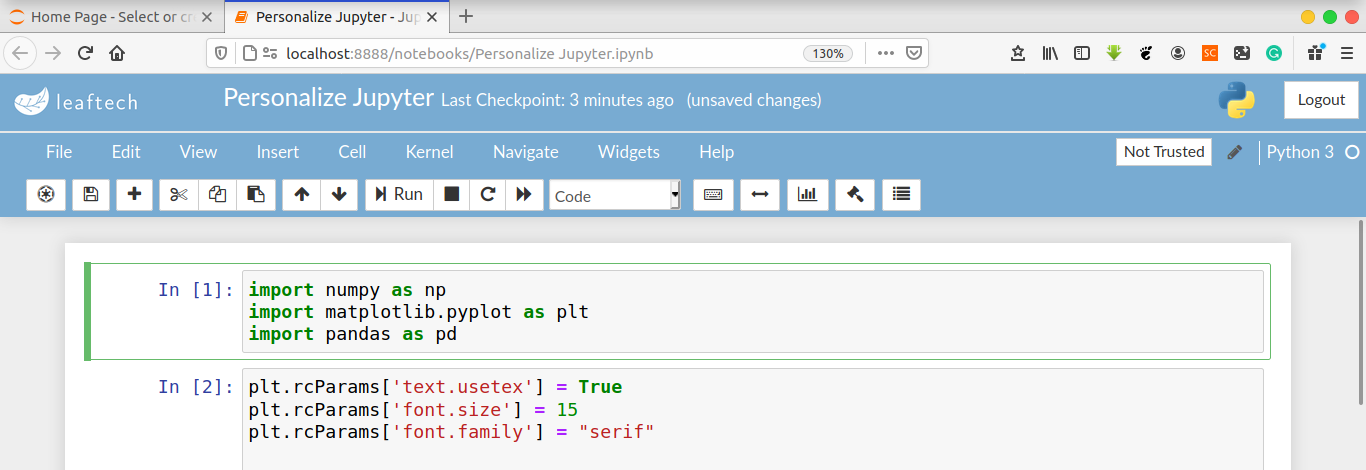Restart kernel and rerun all cells (fast-forward icon)

(x=524, y=195)
